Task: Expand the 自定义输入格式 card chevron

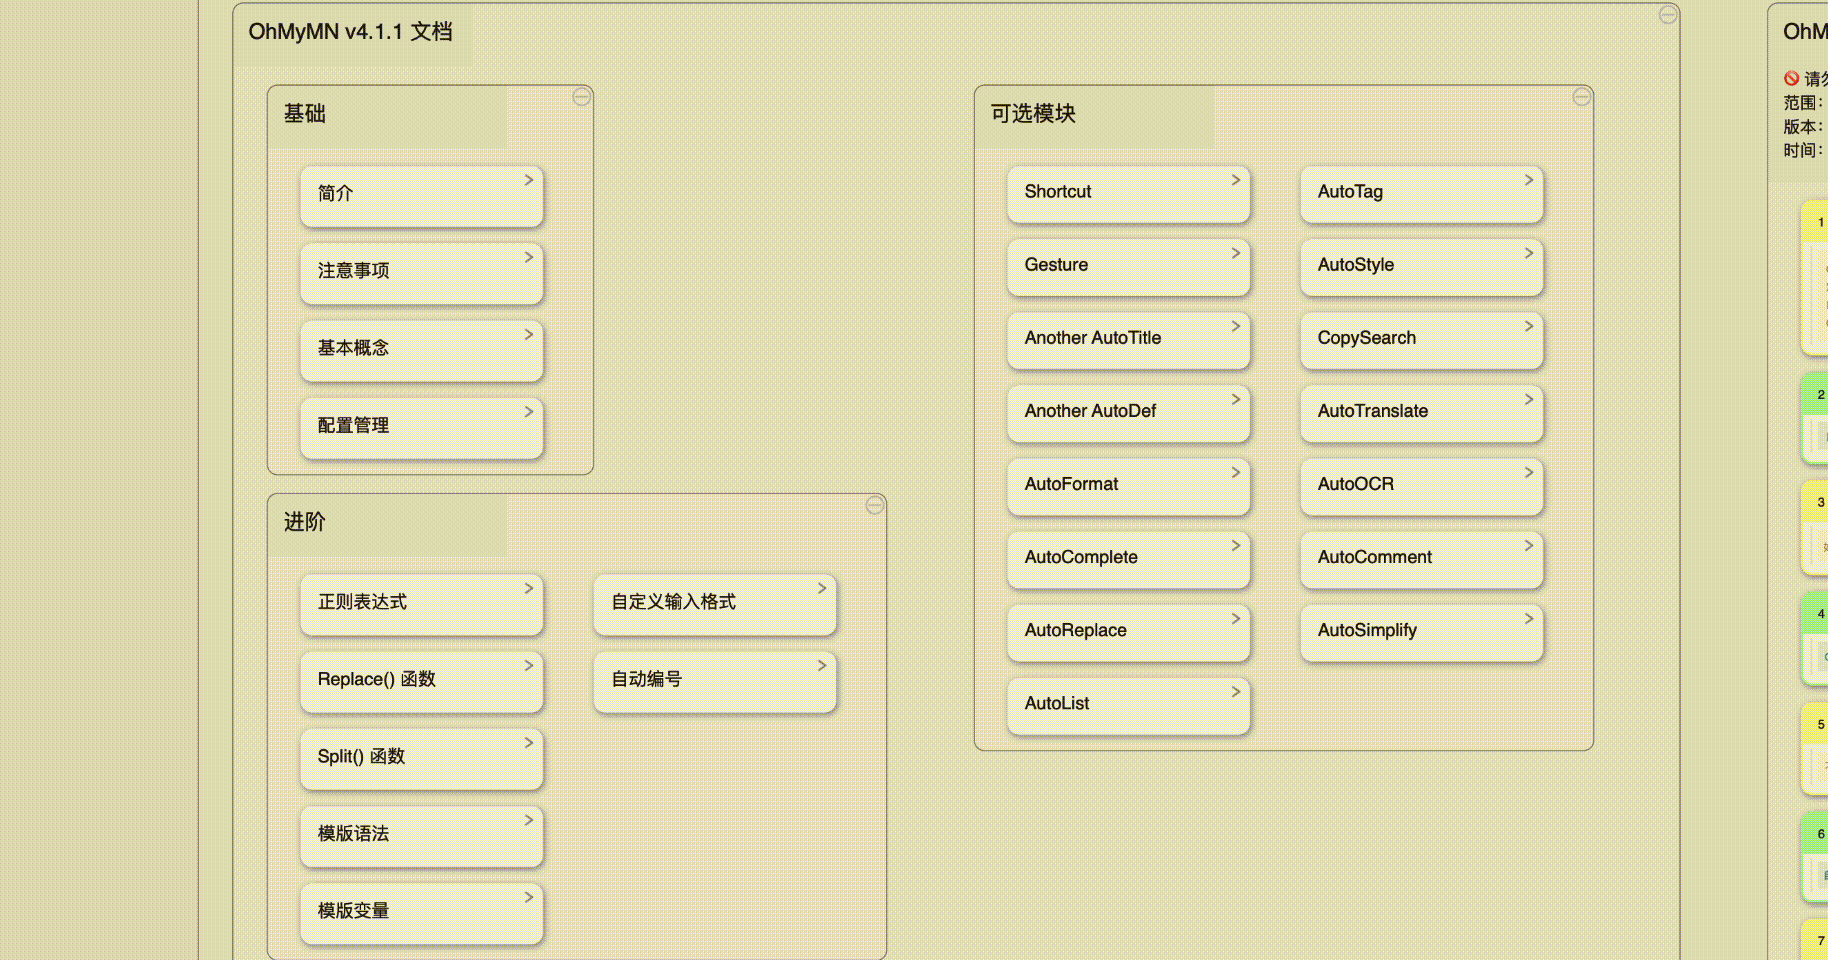Action: tap(822, 588)
